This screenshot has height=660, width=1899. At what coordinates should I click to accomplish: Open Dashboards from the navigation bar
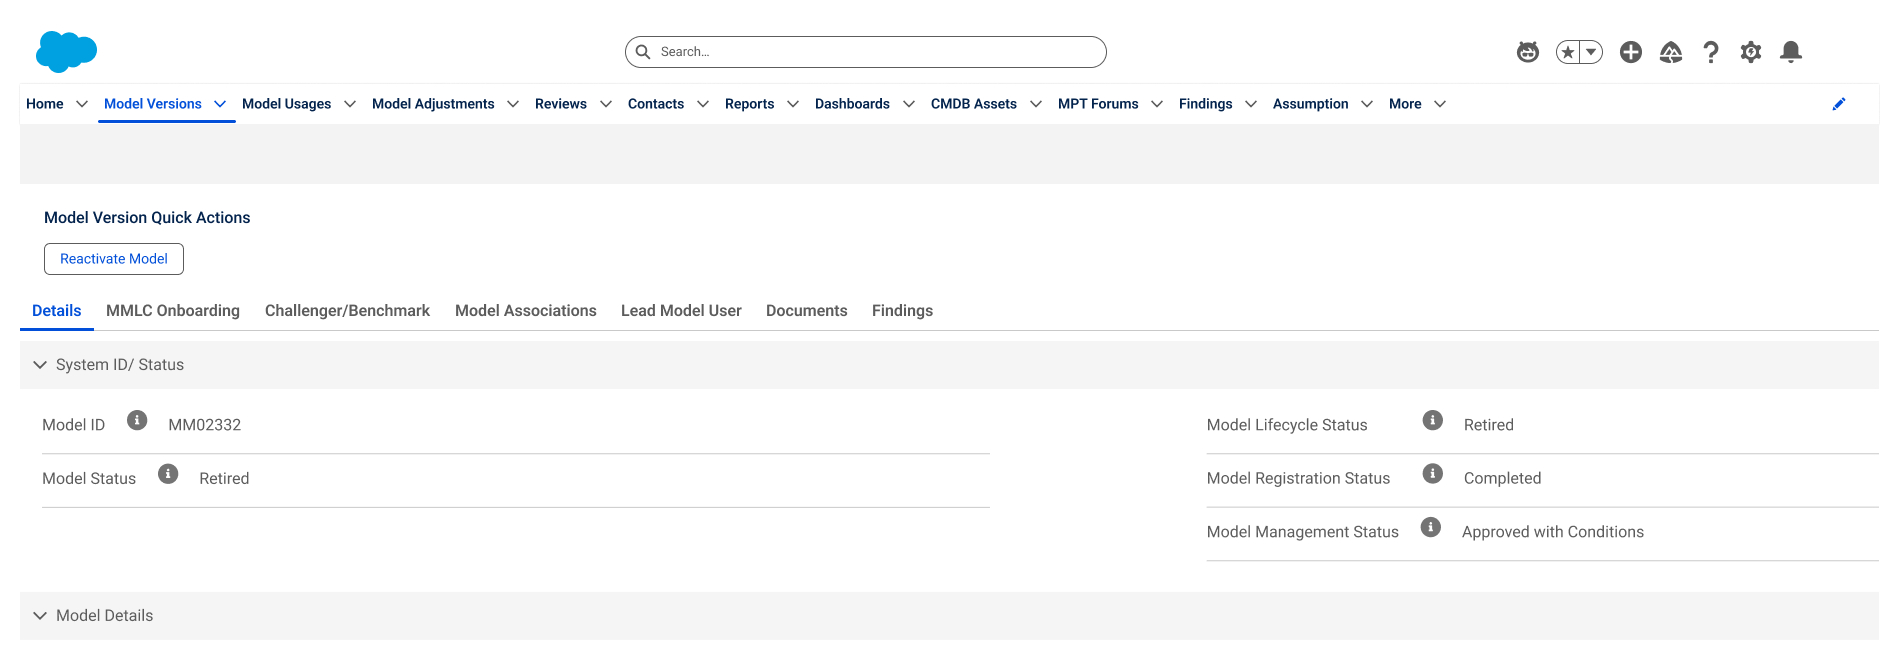852,104
